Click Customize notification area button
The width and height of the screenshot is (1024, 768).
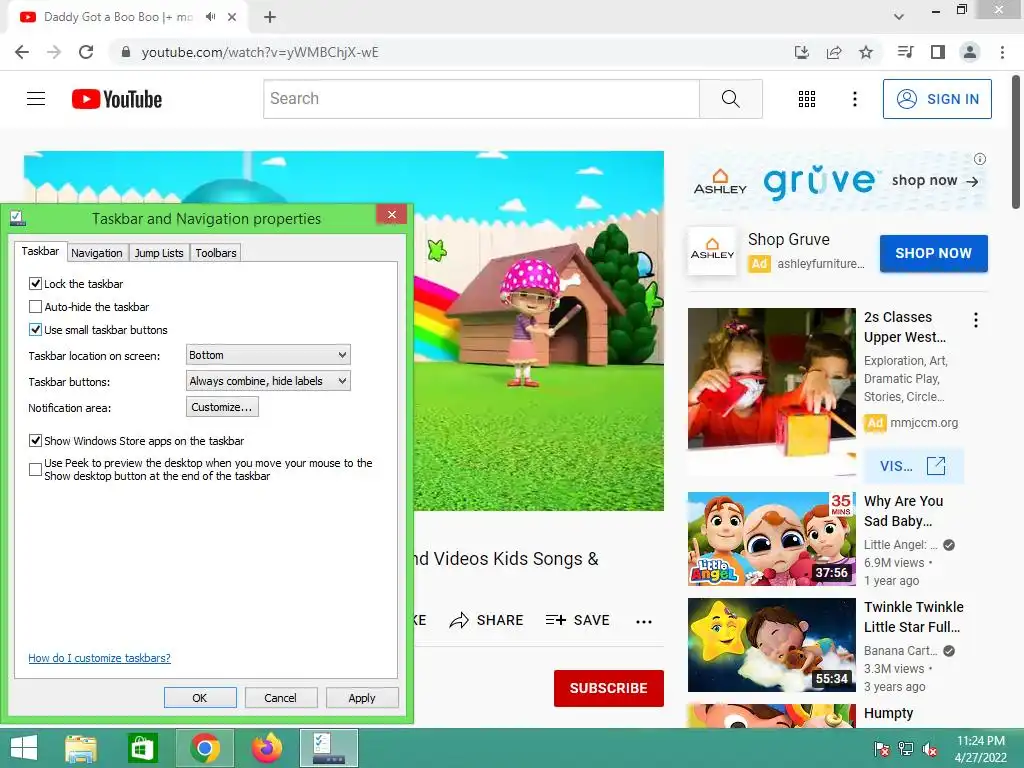(222, 407)
